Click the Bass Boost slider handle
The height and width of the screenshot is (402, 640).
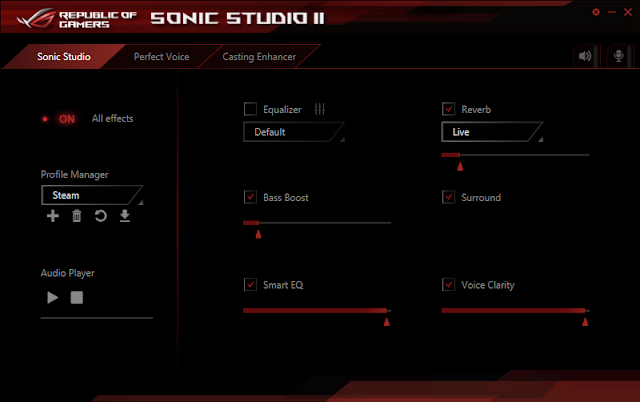pyautogui.click(x=258, y=234)
